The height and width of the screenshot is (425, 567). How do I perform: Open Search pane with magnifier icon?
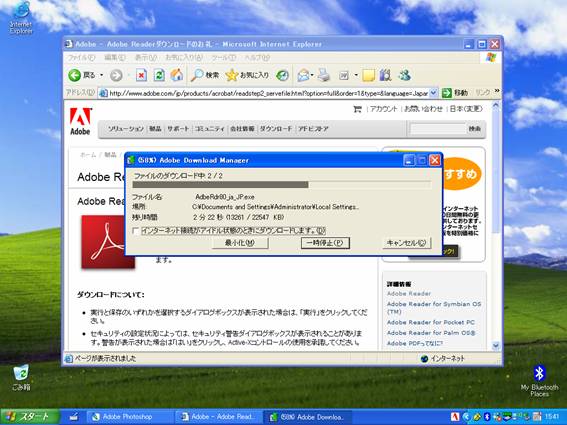point(197,75)
